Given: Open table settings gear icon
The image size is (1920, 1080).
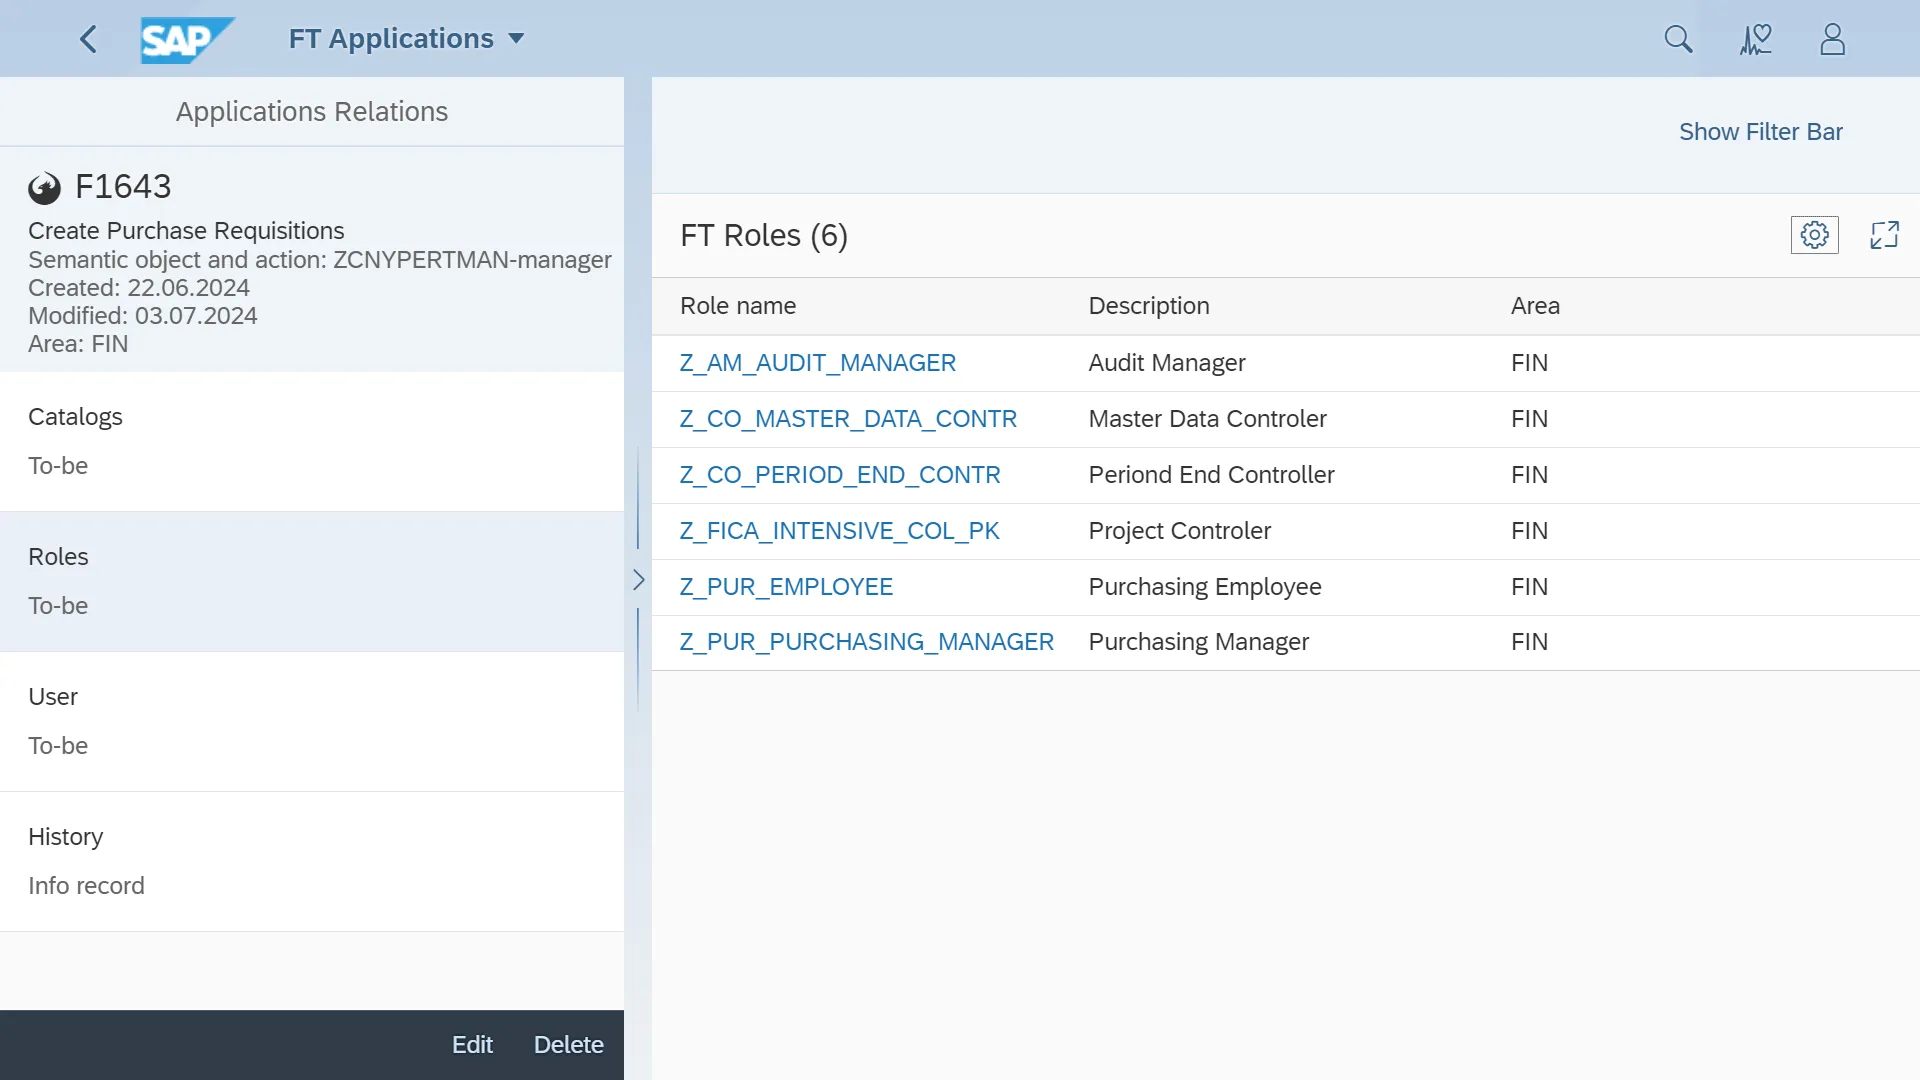Looking at the screenshot, I should tap(1814, 235).
